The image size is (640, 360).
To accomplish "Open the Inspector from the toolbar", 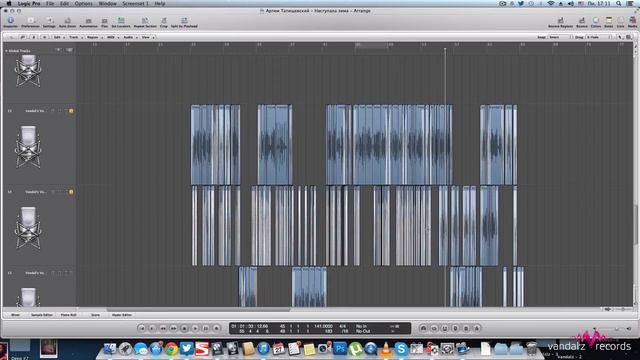I will click(11, 22).
